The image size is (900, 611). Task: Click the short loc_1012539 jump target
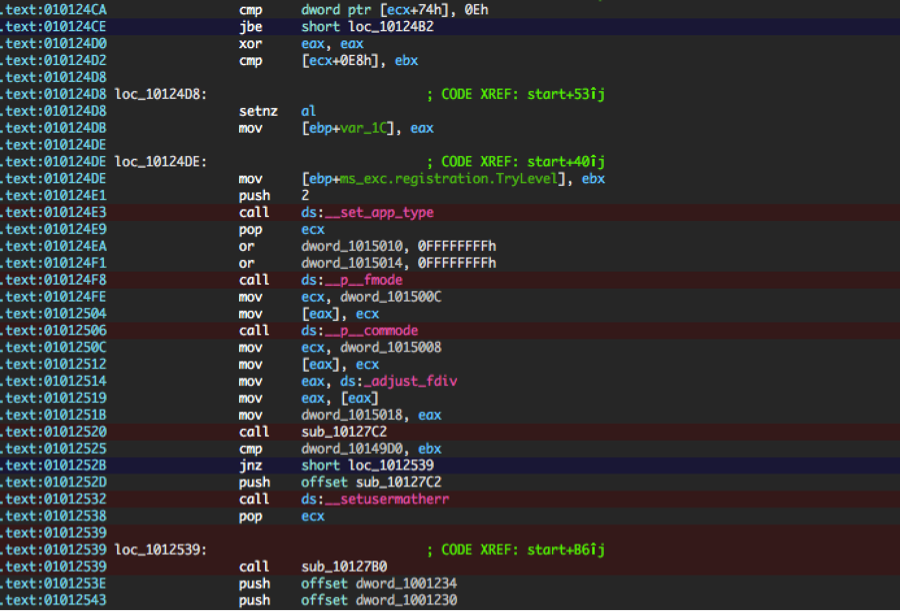click(x=367, y=466)
